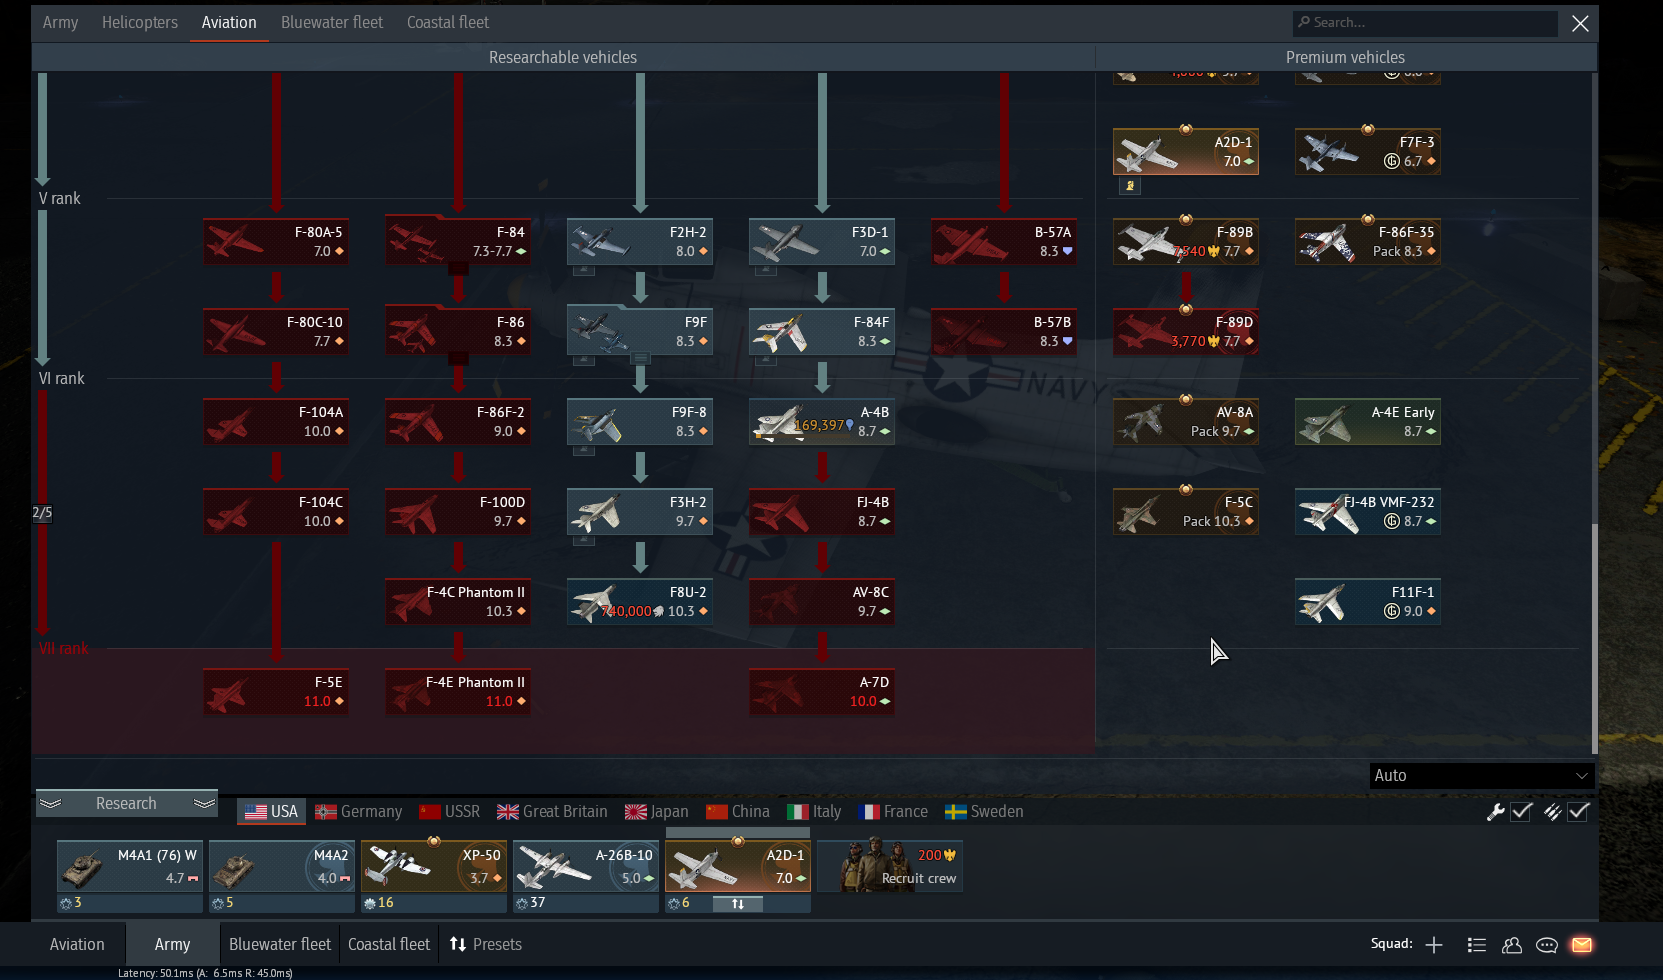Select the F11F-1 premium card
This screenshot has width=1663, height=980.
pos(1368,602)
